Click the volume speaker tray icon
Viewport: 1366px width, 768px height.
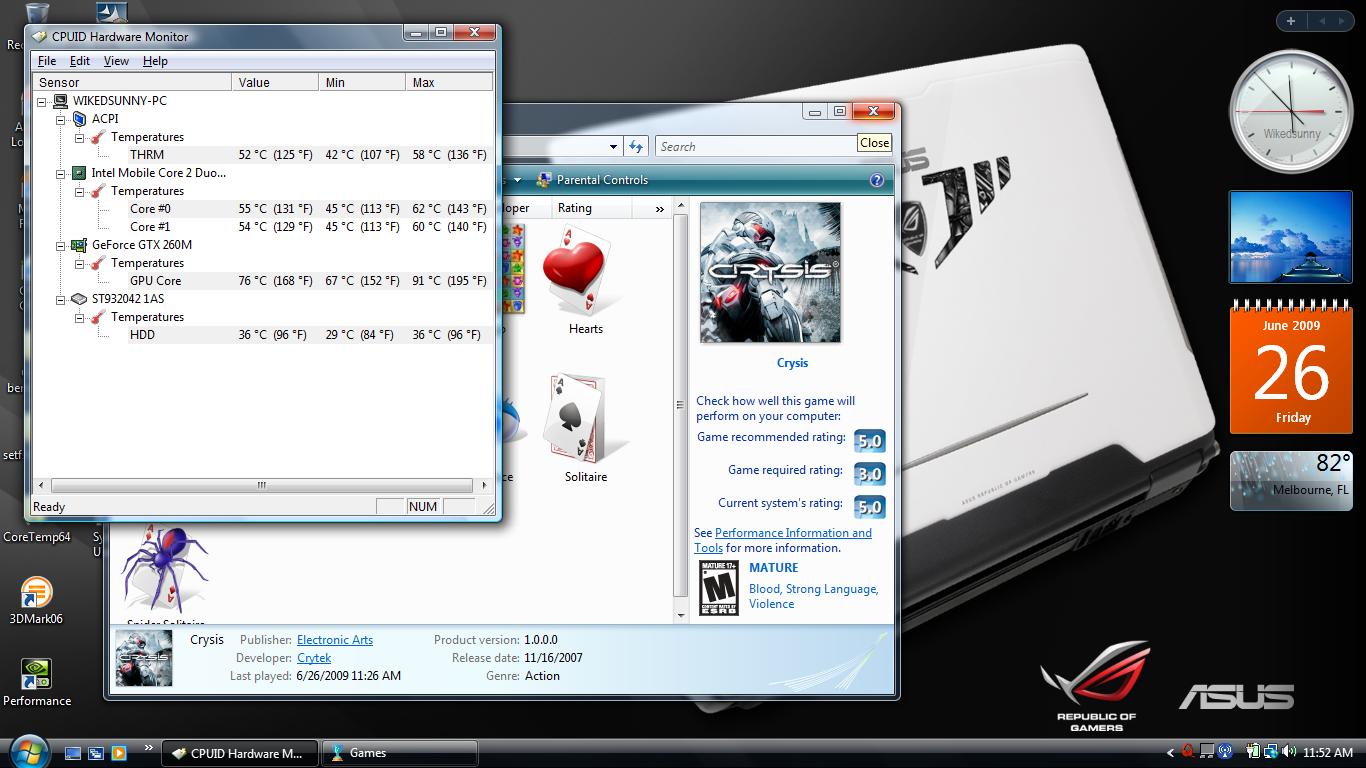coord(1289,752)
